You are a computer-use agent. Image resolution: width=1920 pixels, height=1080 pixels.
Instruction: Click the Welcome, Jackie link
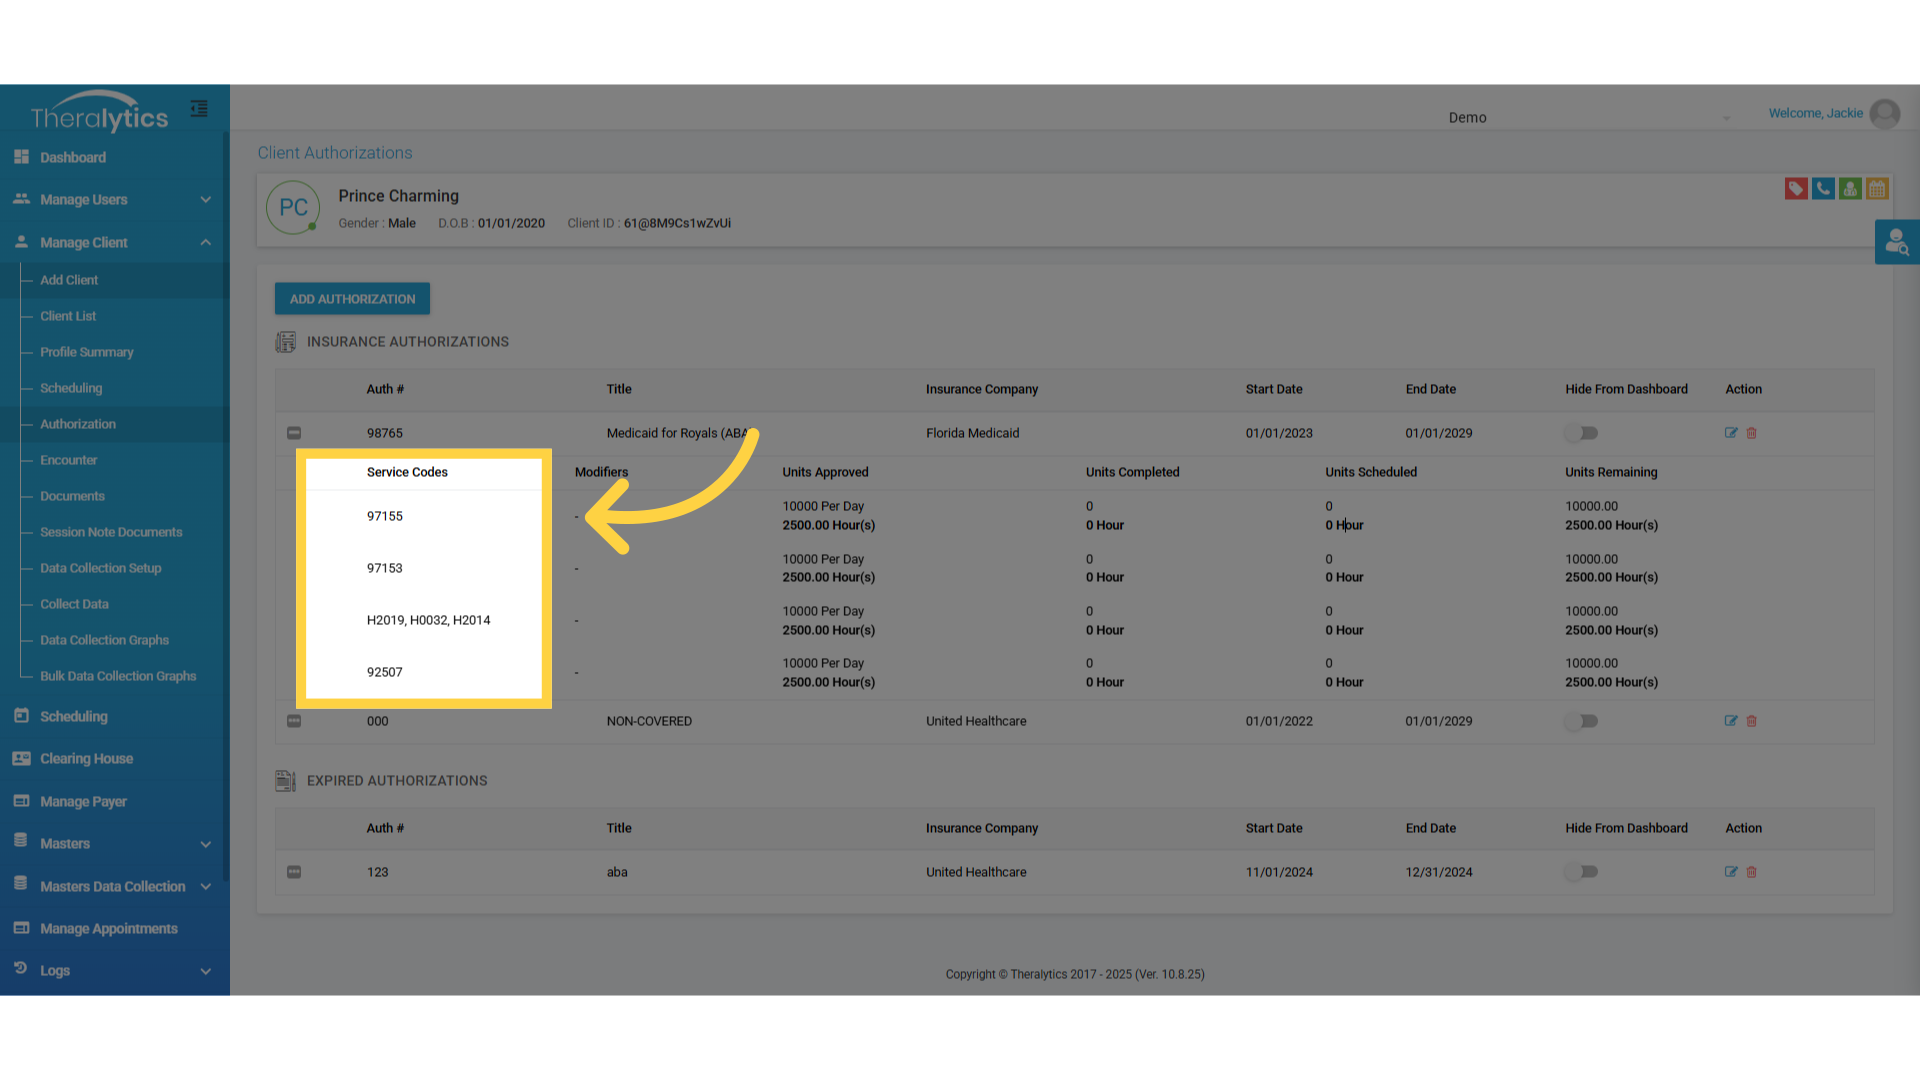(x=1815, y=113)
